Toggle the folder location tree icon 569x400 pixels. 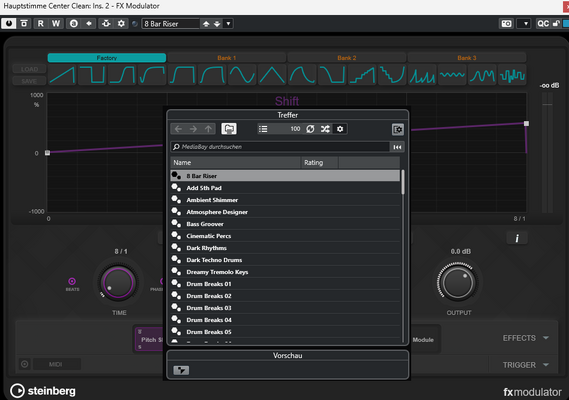click(x=229, y=129)
